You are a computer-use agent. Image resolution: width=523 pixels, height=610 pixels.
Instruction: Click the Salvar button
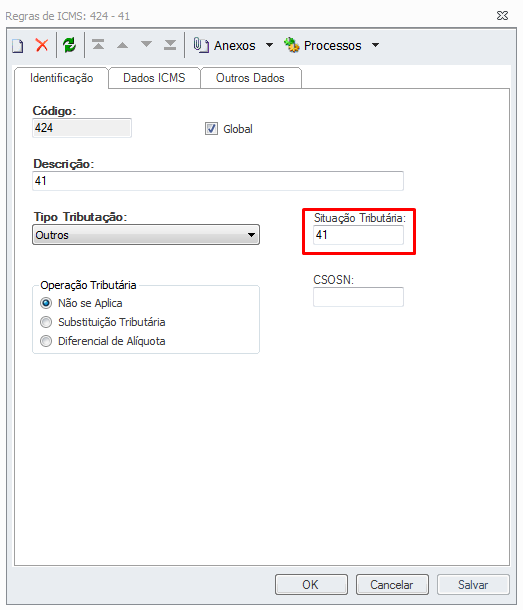473,585
